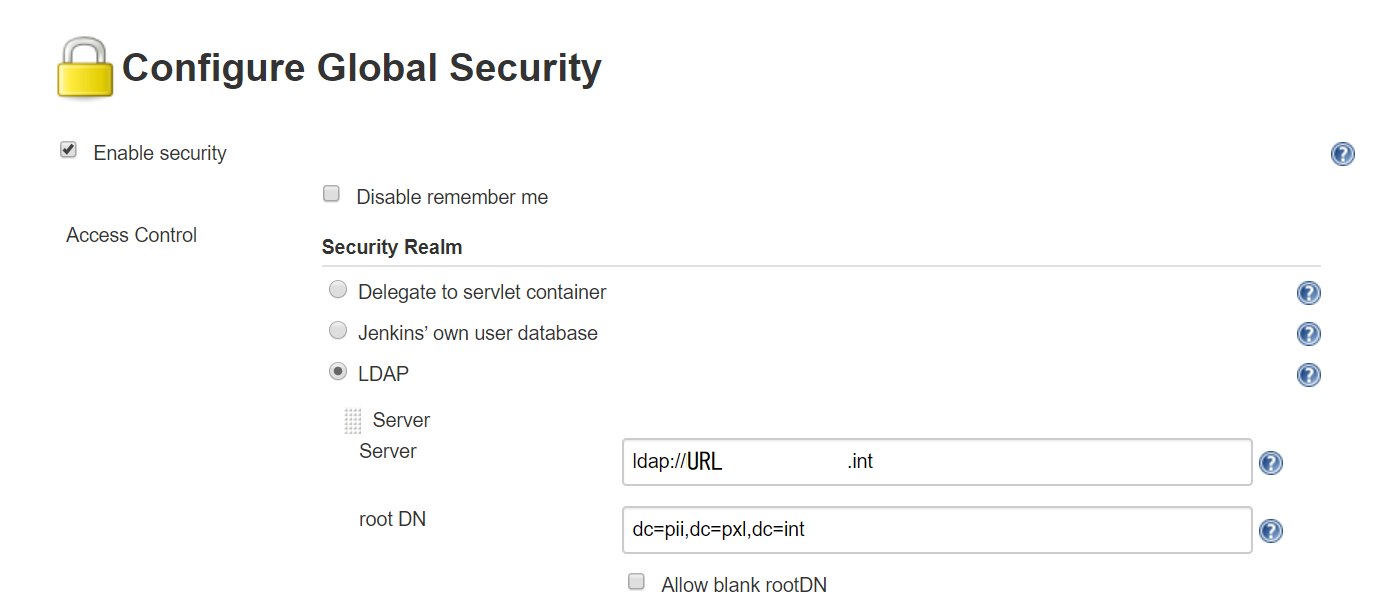
Task: Click into the LDAP Server URL field
Action: tap(936, 462)
